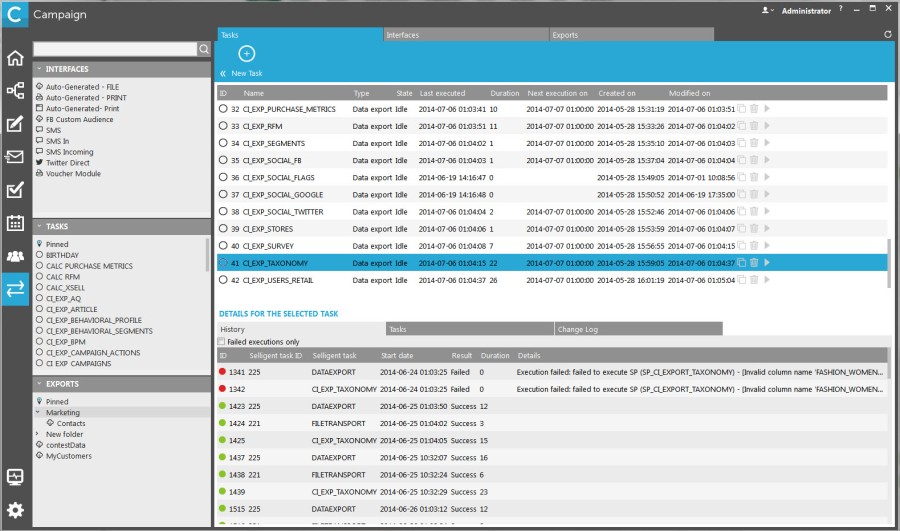Enable the Failed executions only checkbox

click(222, 342)
